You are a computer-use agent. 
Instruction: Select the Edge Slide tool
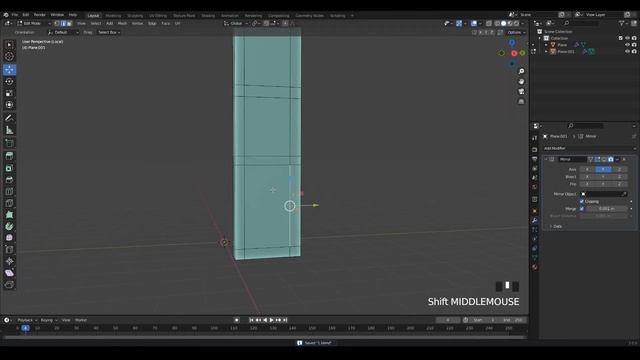[x=9, y=249]
